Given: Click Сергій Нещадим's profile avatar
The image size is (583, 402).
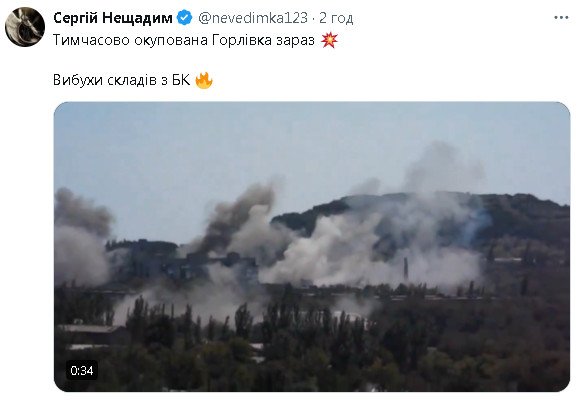Looking at the screenshot, I should point(25,27).
